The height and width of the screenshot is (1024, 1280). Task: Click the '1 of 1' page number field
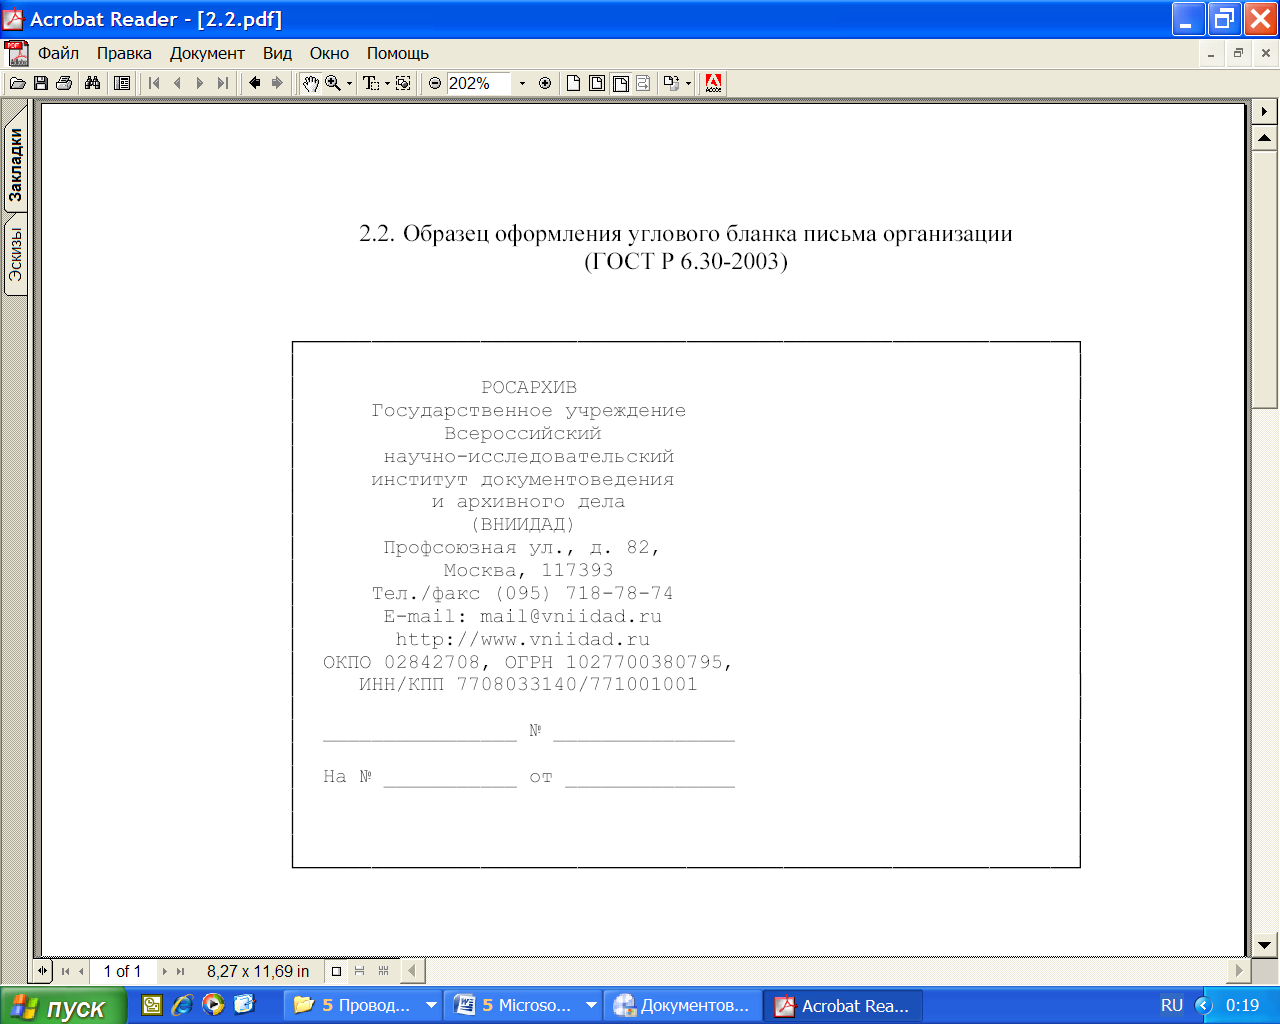click(x=122, y=971)
